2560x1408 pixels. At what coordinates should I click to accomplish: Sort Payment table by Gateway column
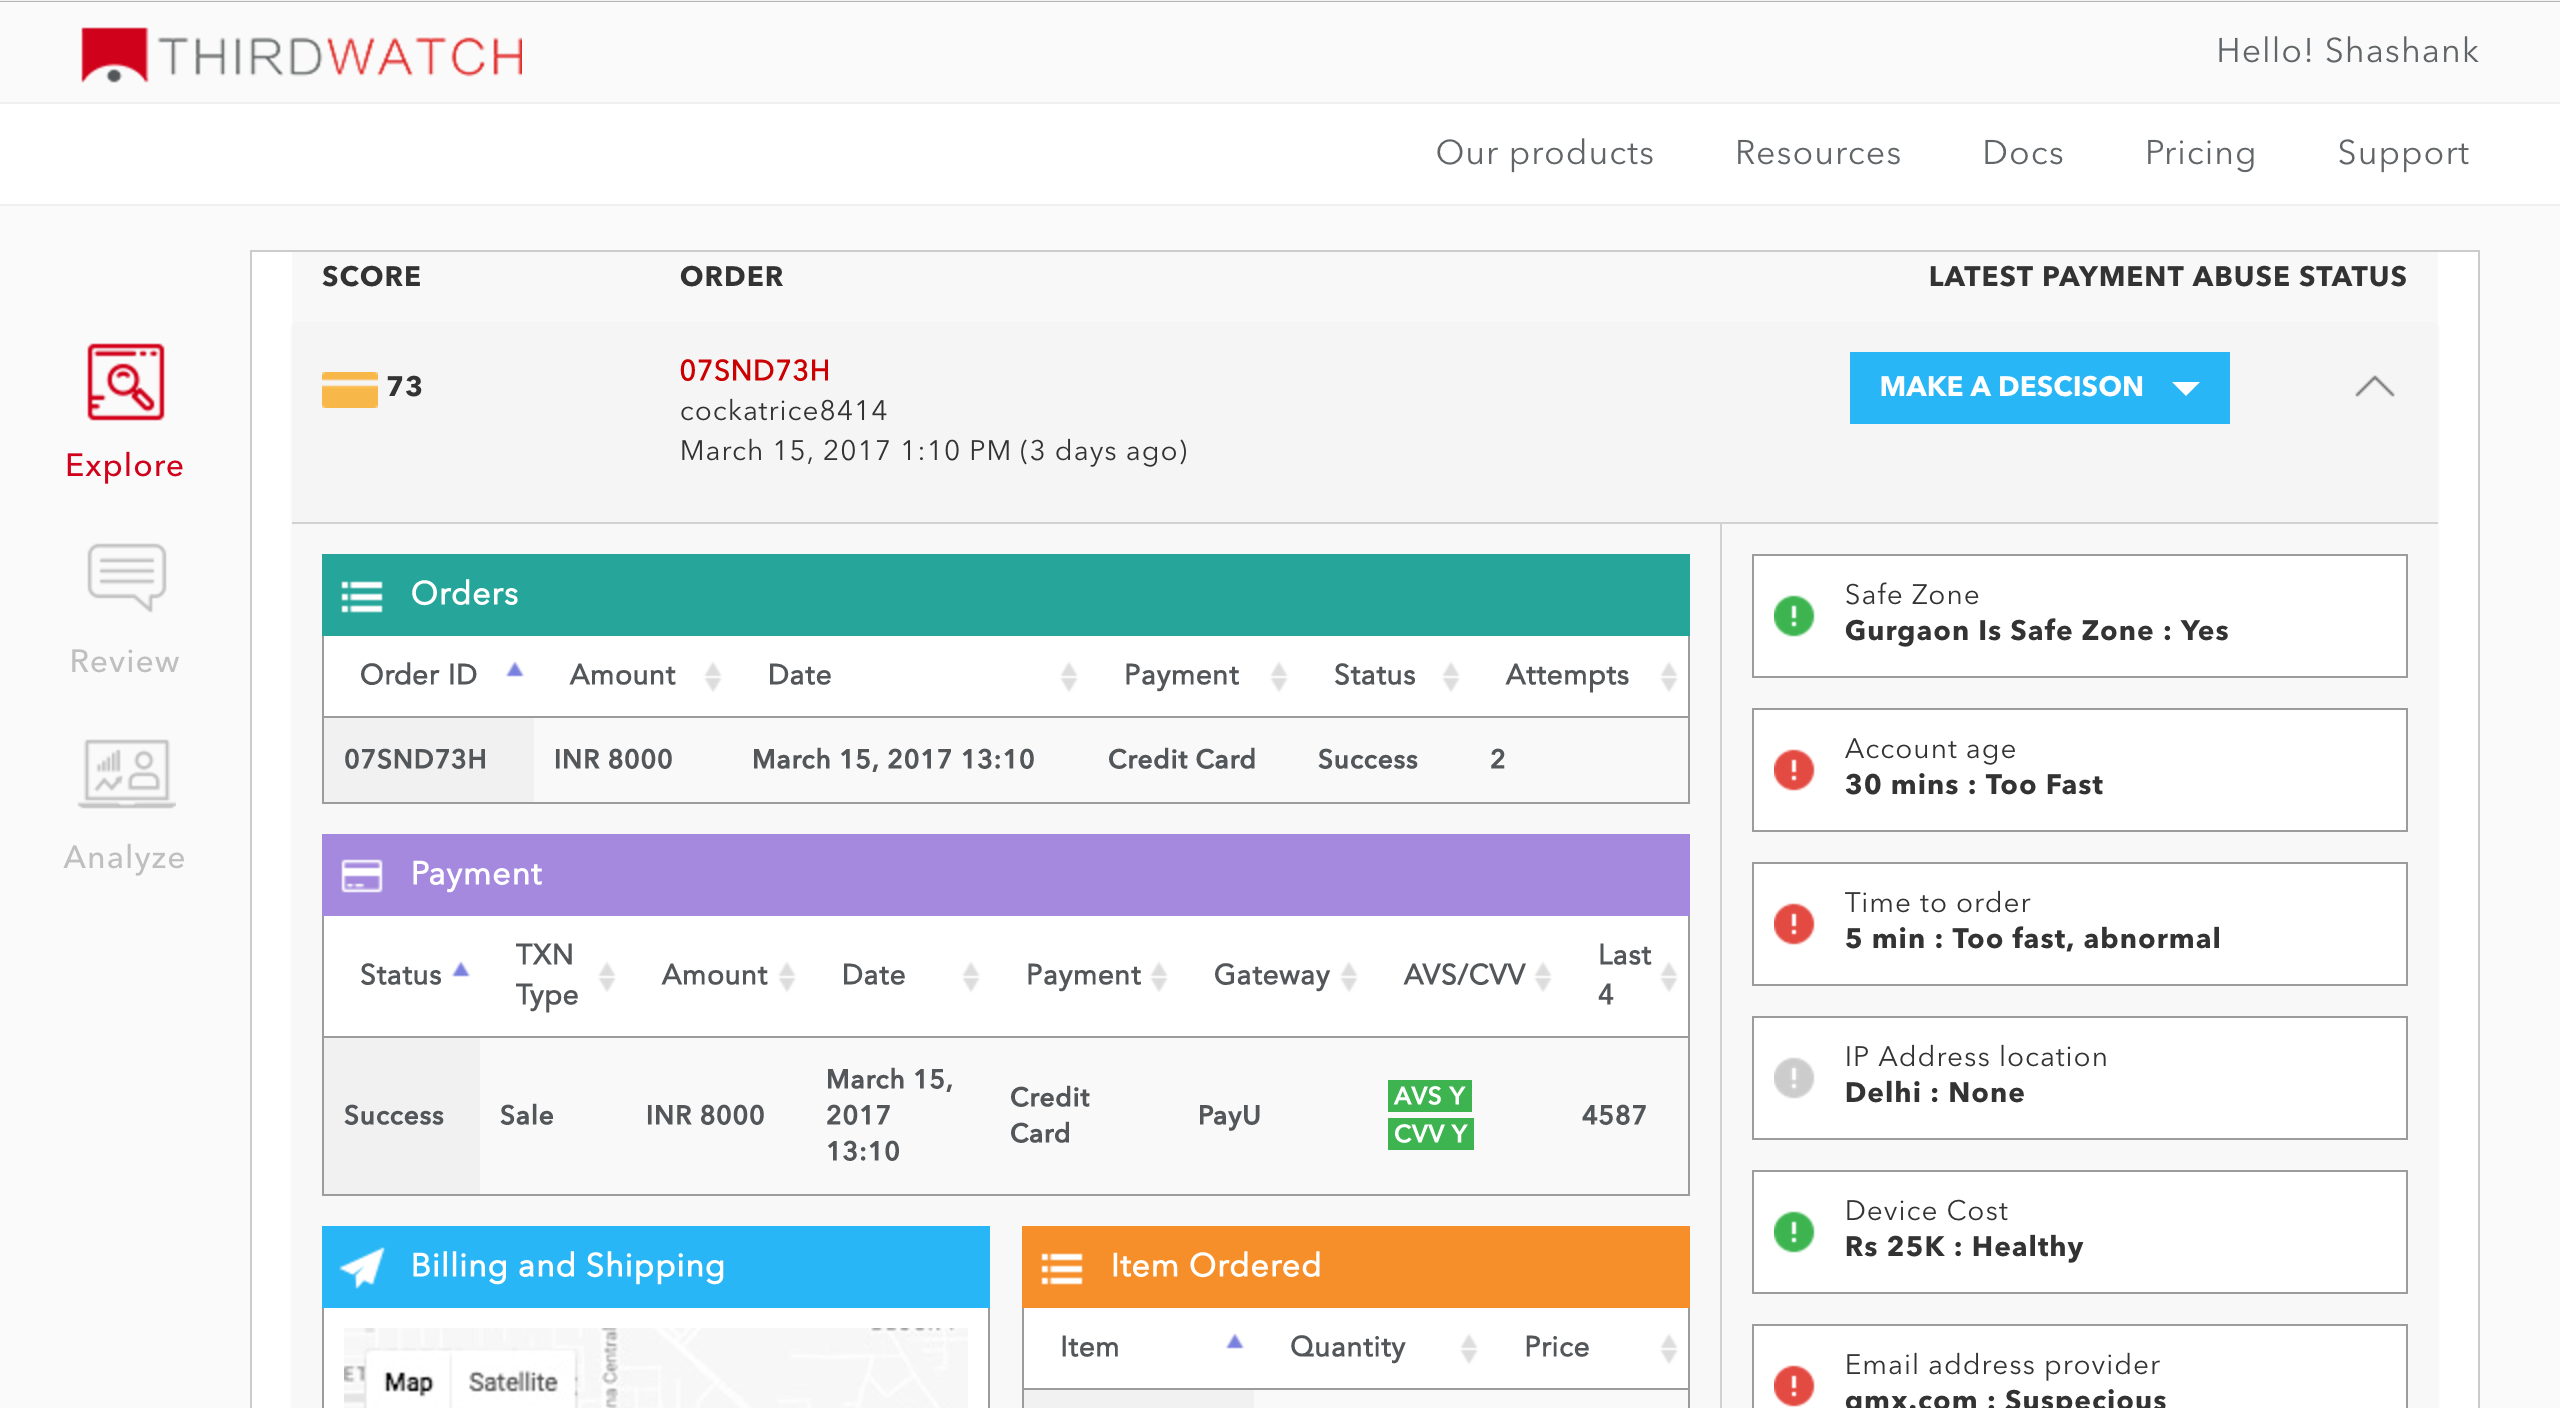(1272, 975)
